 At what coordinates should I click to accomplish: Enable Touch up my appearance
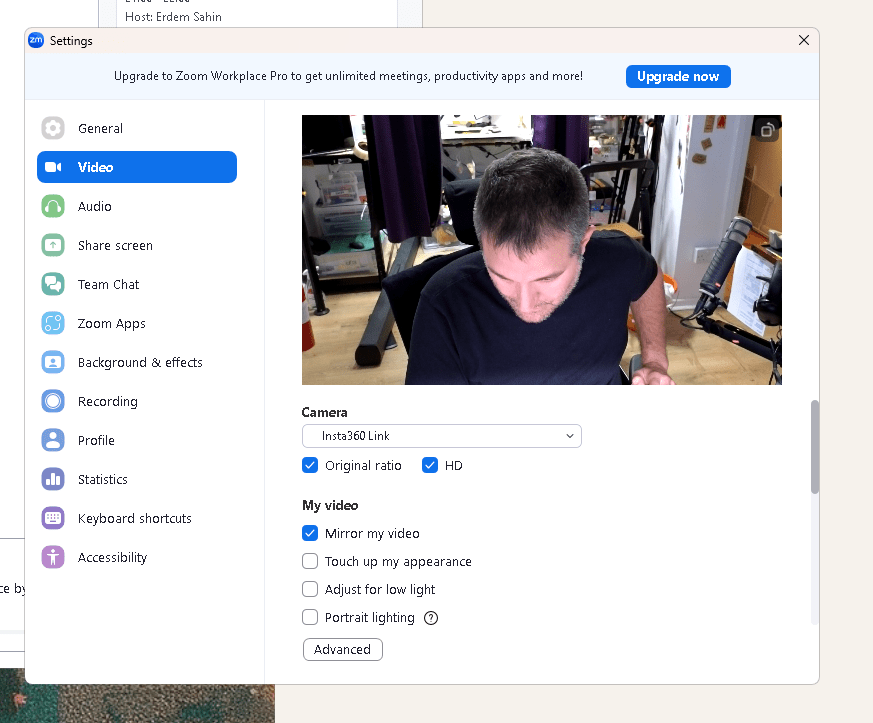coord(310,561)
